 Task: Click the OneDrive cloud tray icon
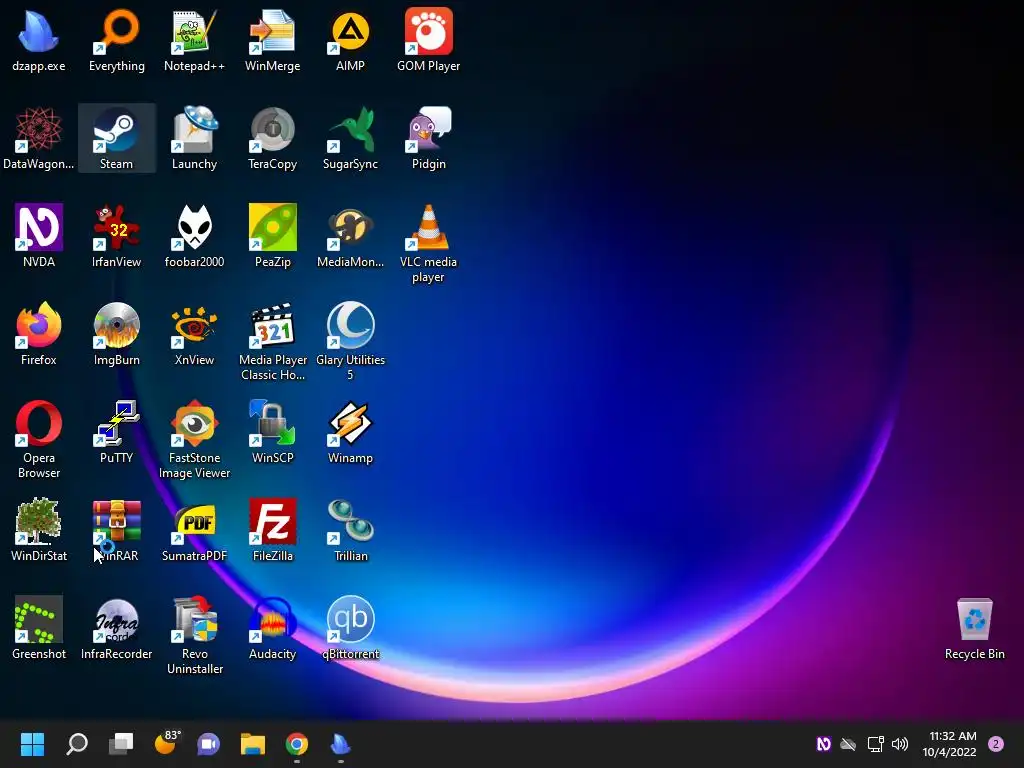point(848,744)
